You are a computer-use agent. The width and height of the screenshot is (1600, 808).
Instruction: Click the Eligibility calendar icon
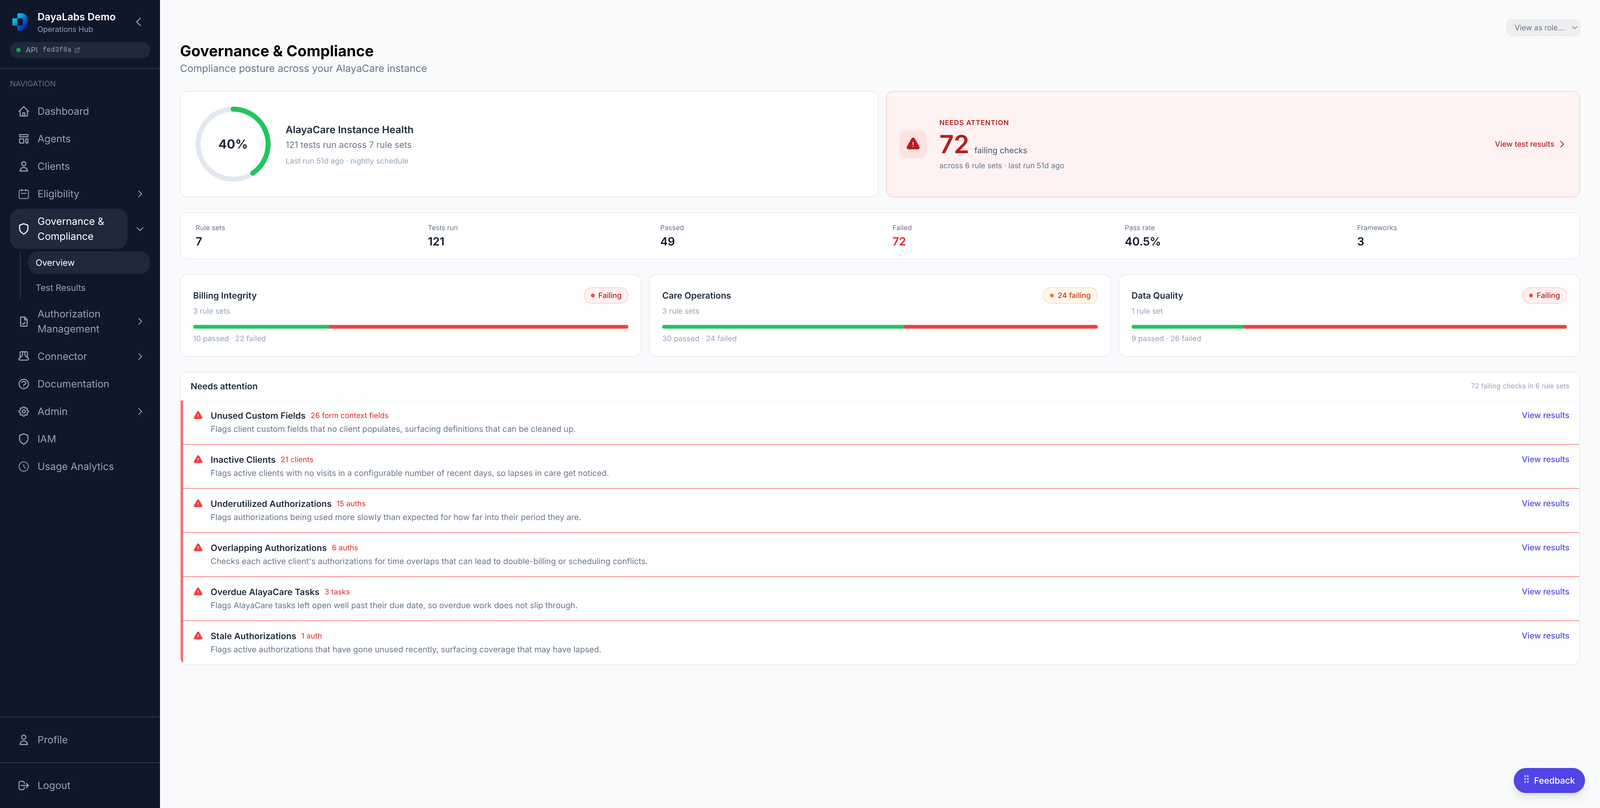[x=24, y=194]
